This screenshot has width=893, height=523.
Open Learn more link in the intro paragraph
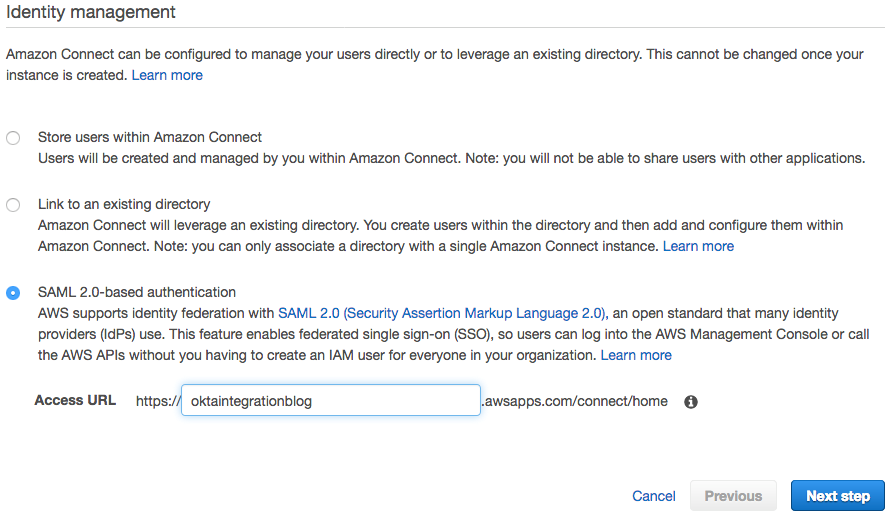coord(167,75)
